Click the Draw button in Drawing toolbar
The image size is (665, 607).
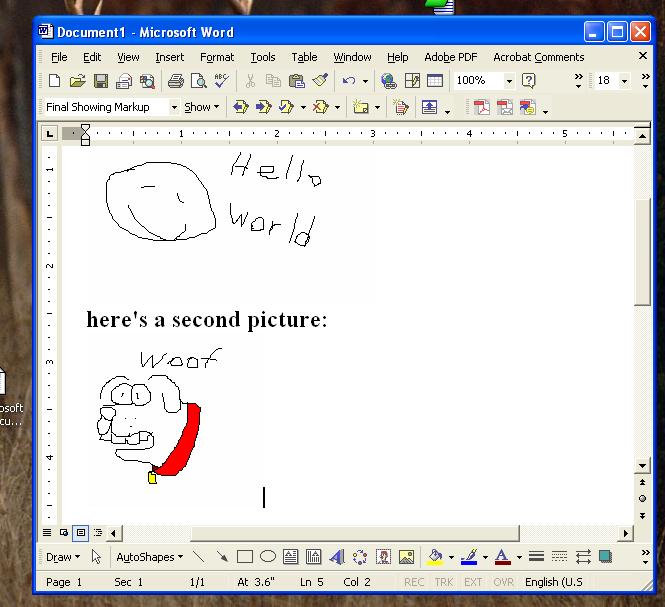(63, 557)
